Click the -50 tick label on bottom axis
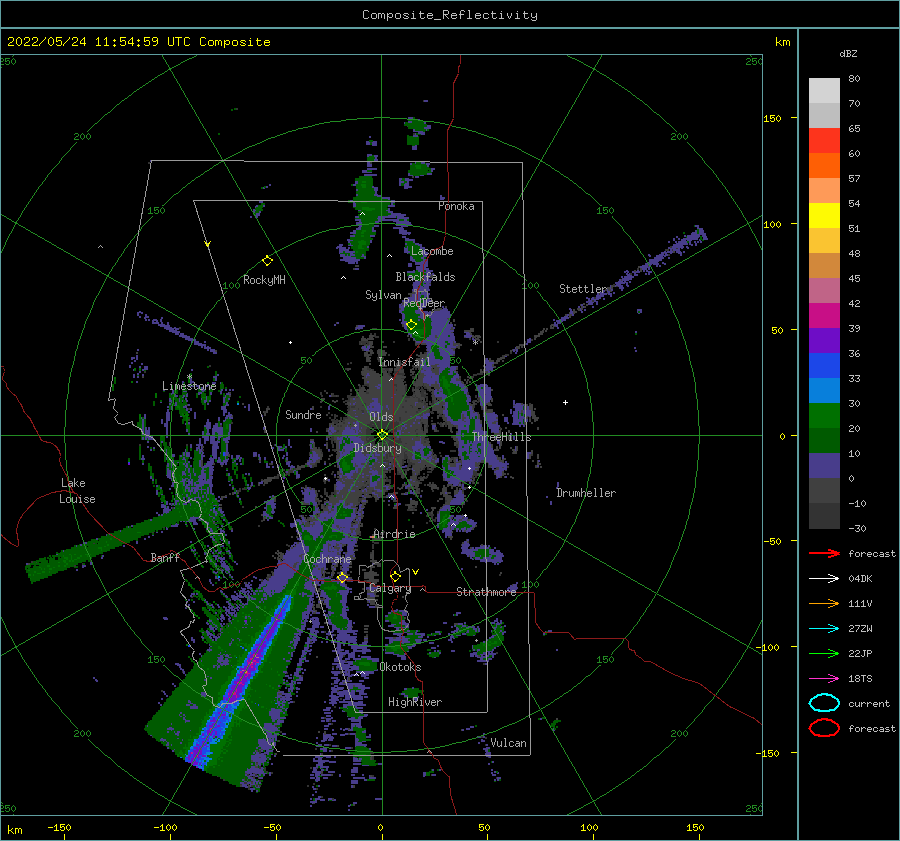The image size is (900, 841). pos(271,827)
